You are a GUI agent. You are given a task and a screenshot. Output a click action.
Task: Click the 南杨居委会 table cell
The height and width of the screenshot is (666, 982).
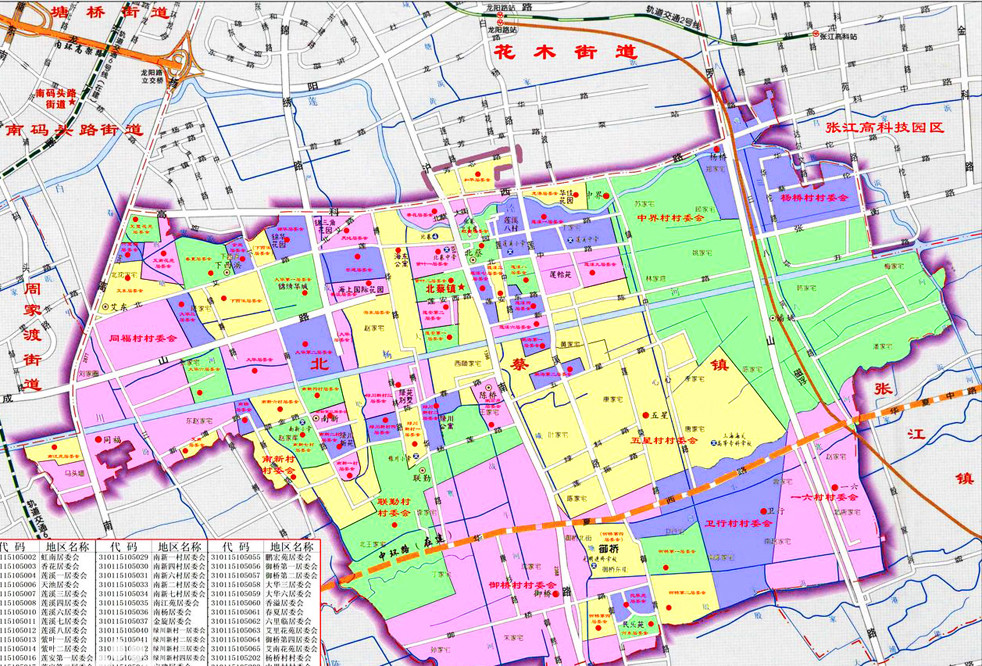[x=172, y=612]
